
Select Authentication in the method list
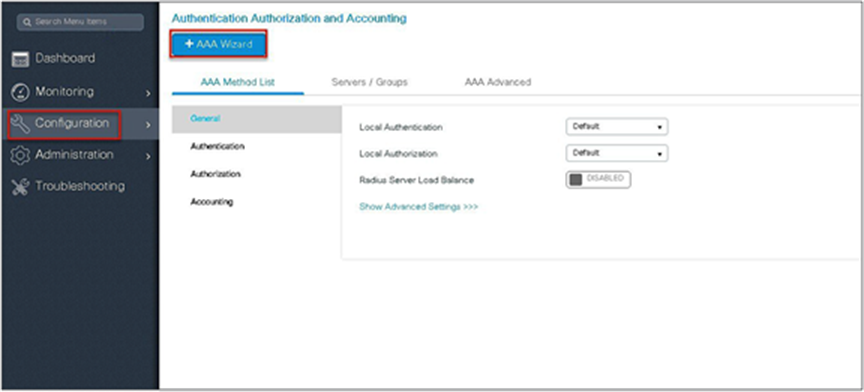217,146
